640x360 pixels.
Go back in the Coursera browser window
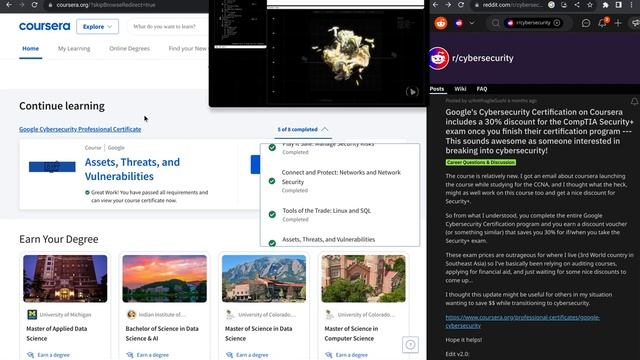point(9,5)
